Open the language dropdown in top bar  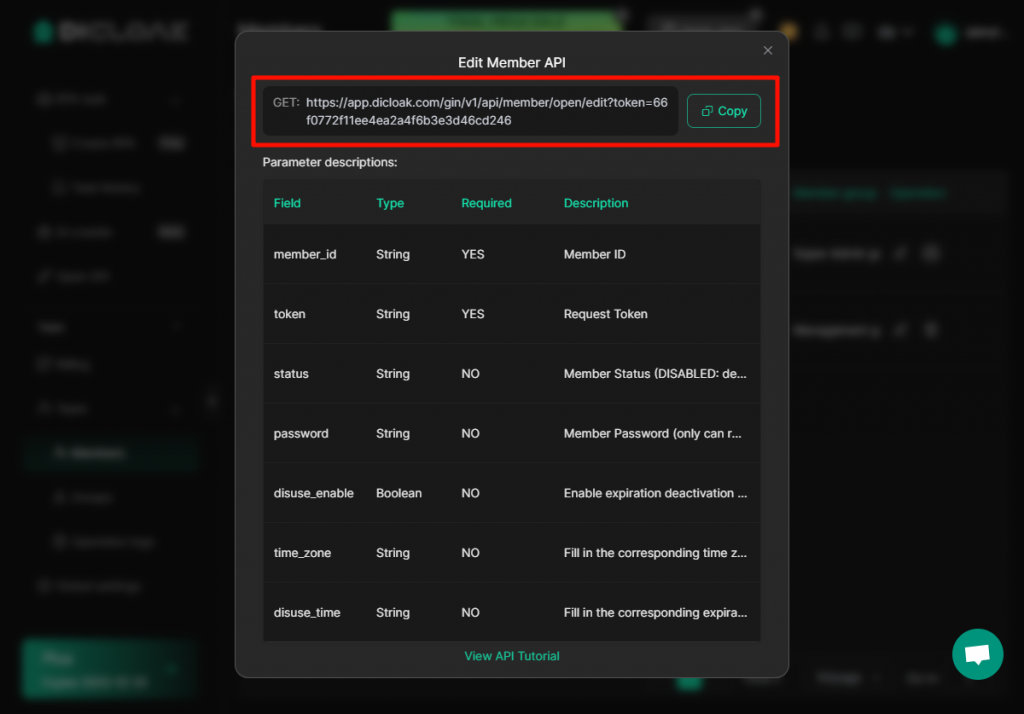[x=895, y=32]
